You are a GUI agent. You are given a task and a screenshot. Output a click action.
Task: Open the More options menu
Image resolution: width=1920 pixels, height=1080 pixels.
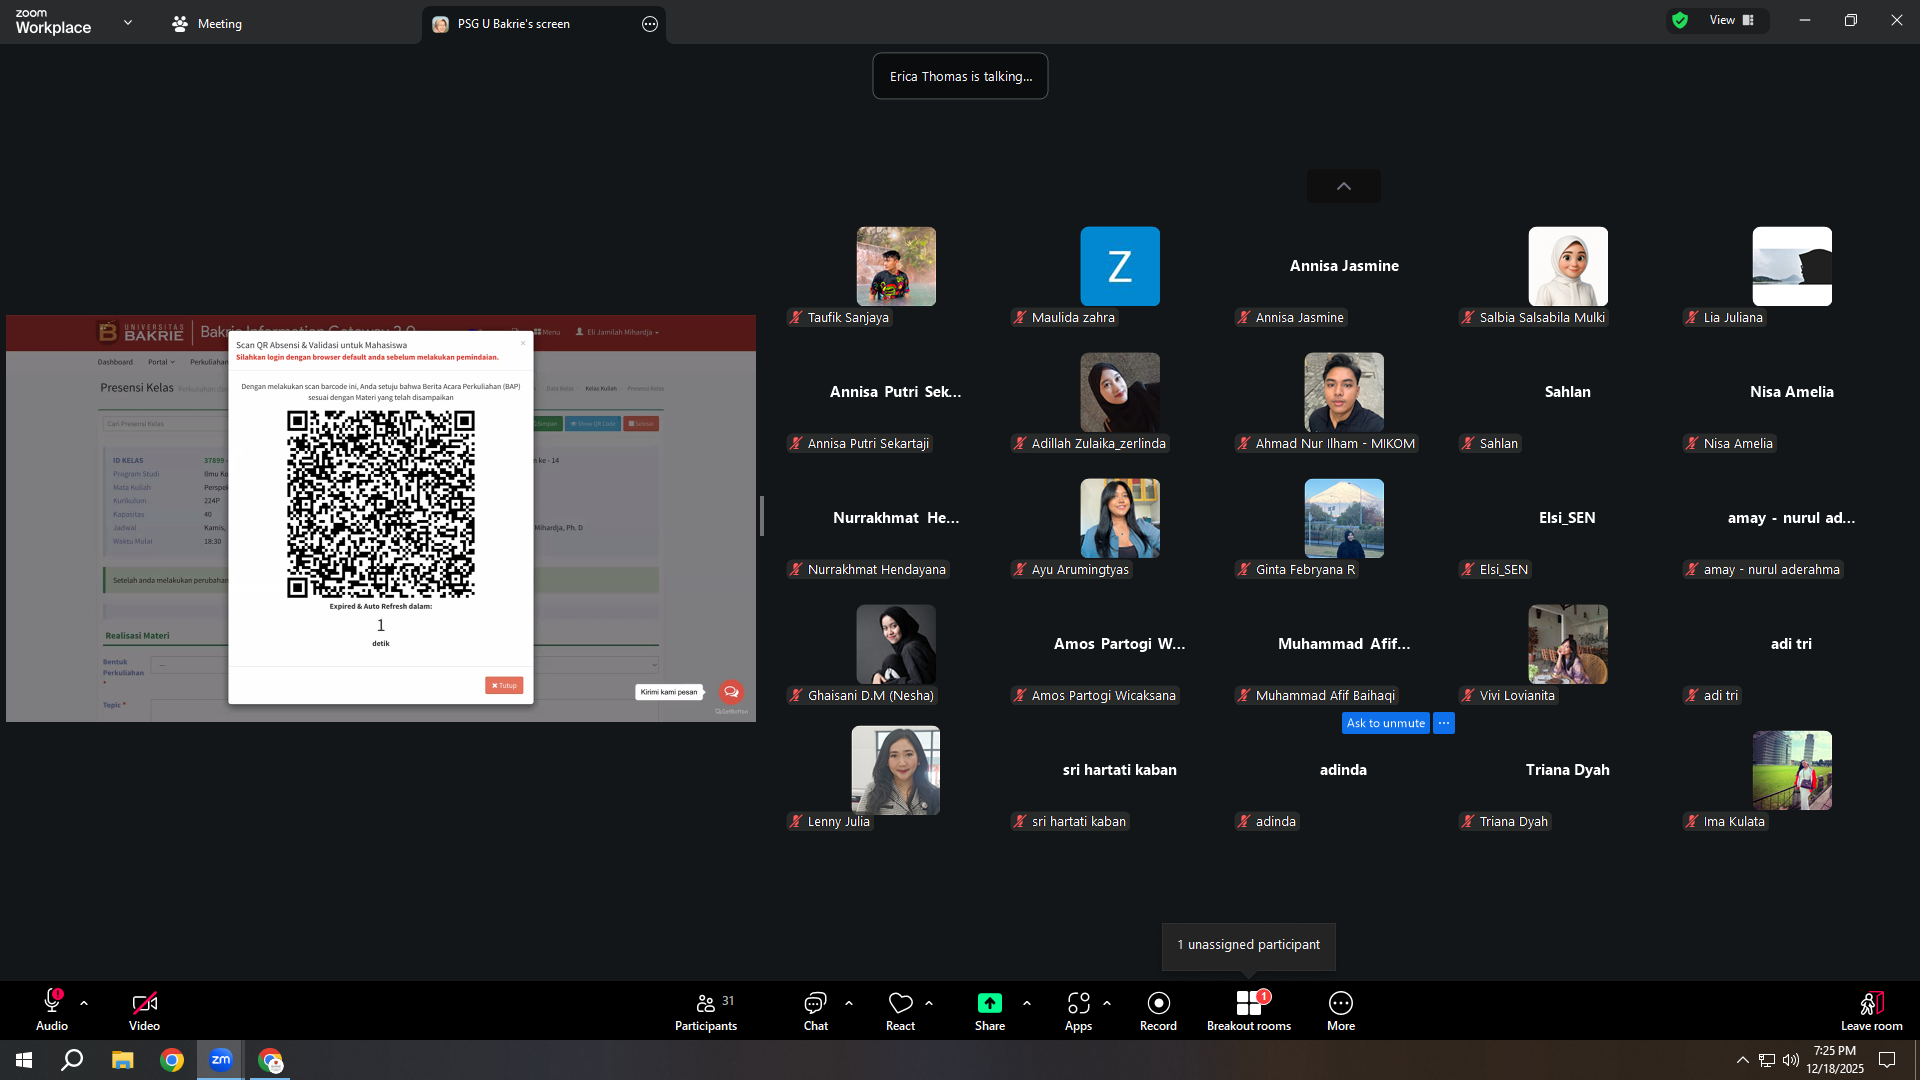(1341, 1010)
